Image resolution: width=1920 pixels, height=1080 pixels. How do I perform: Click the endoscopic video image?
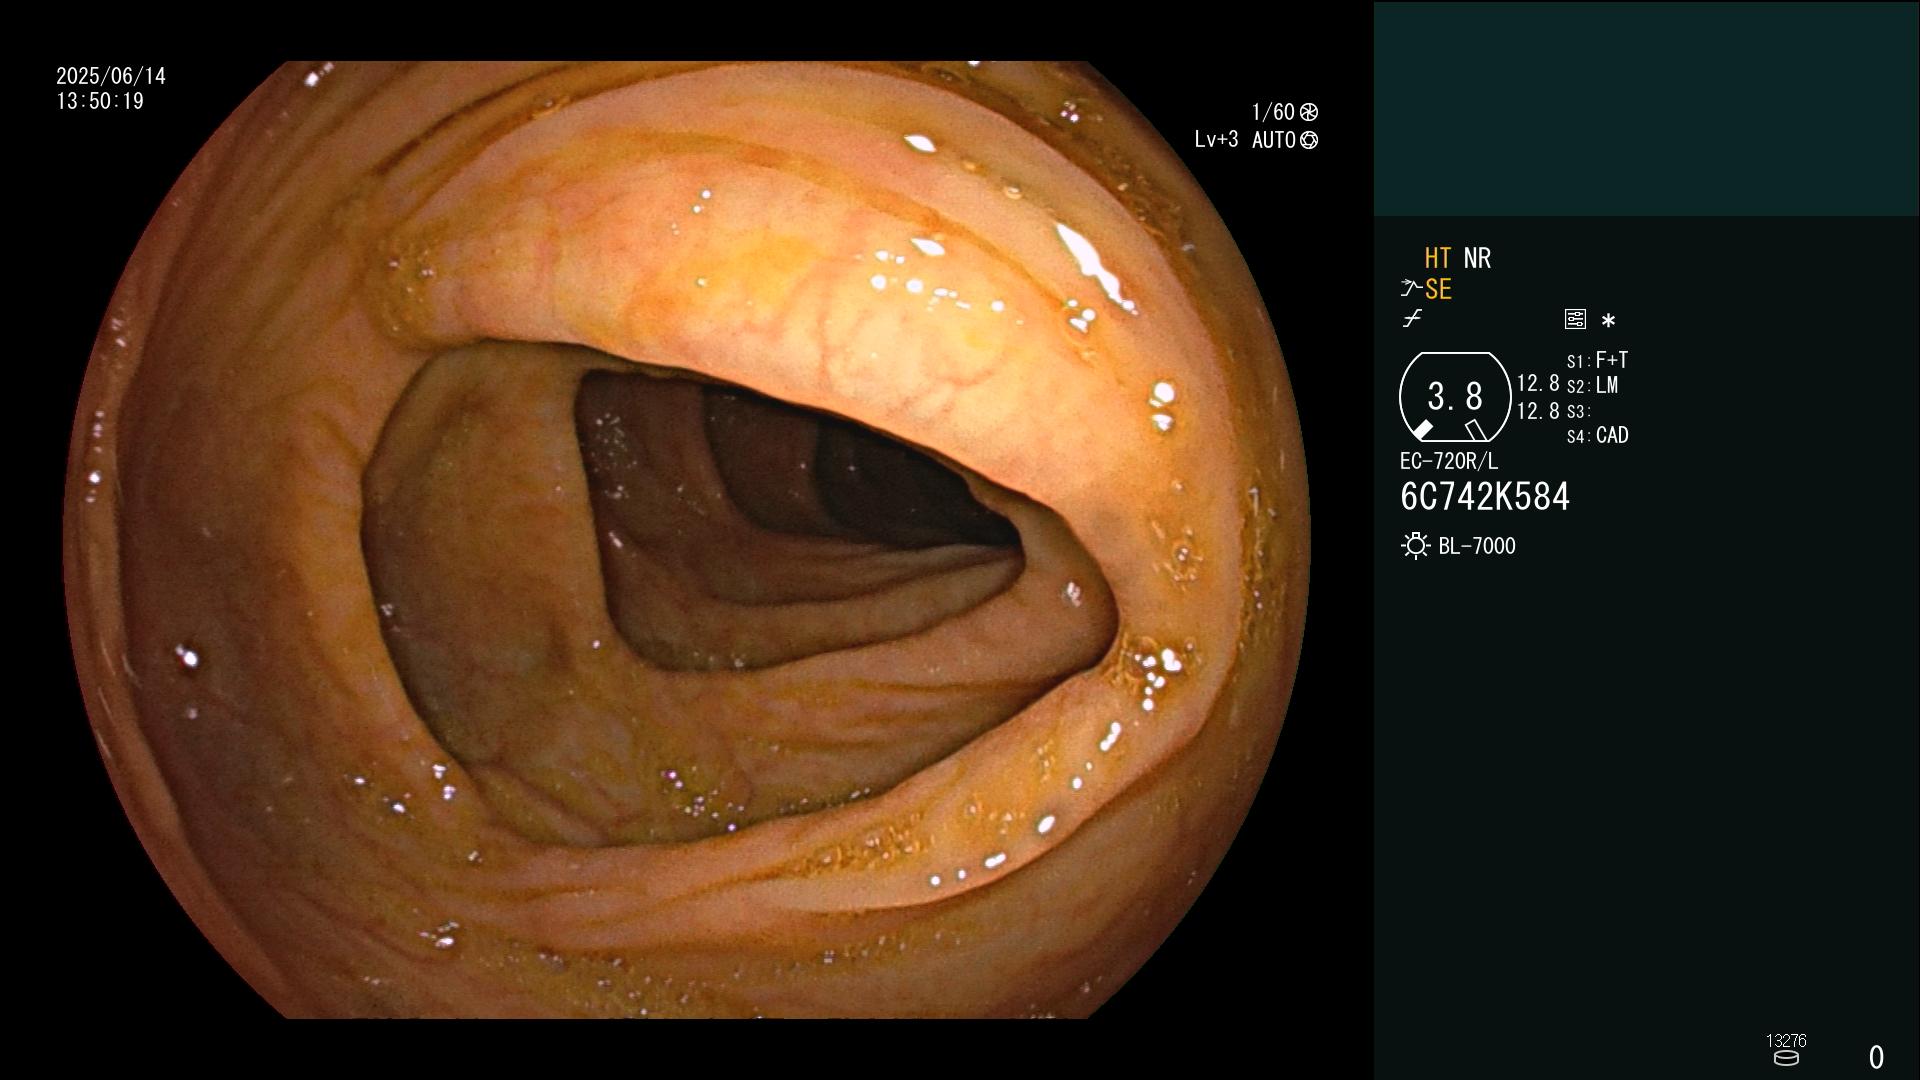coord(687,540)
